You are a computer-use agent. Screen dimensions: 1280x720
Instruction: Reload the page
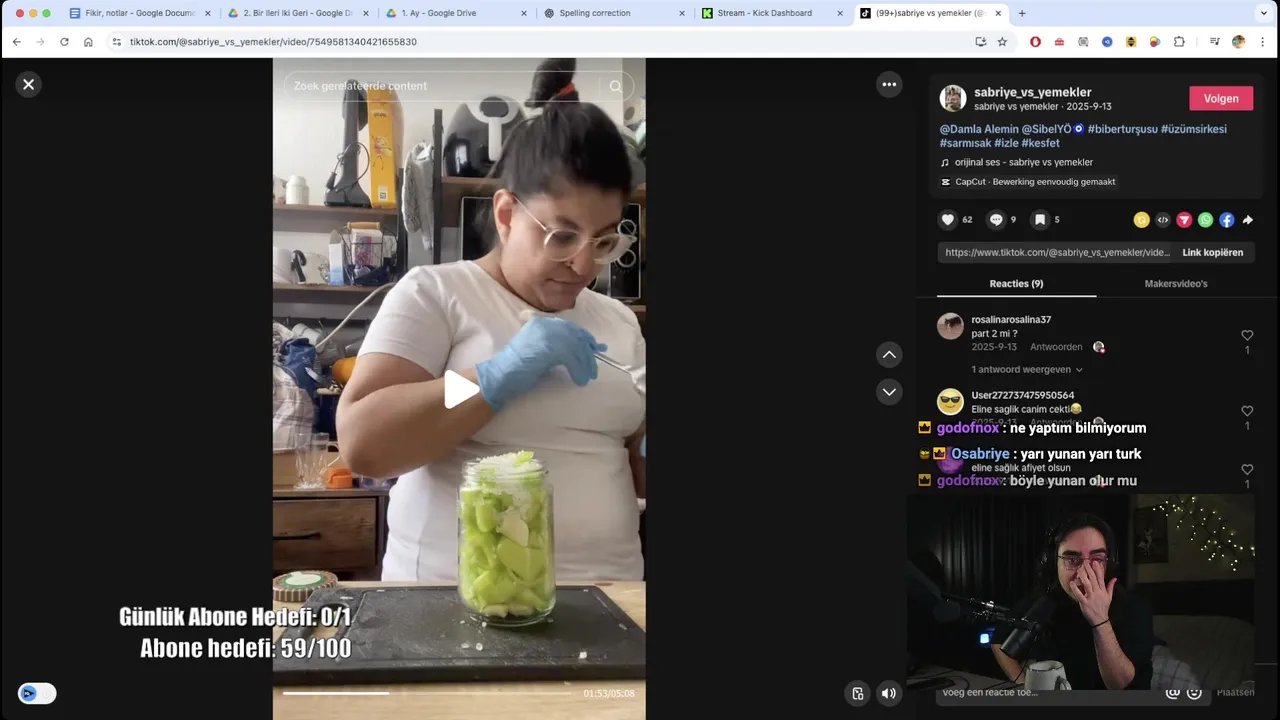64,42
